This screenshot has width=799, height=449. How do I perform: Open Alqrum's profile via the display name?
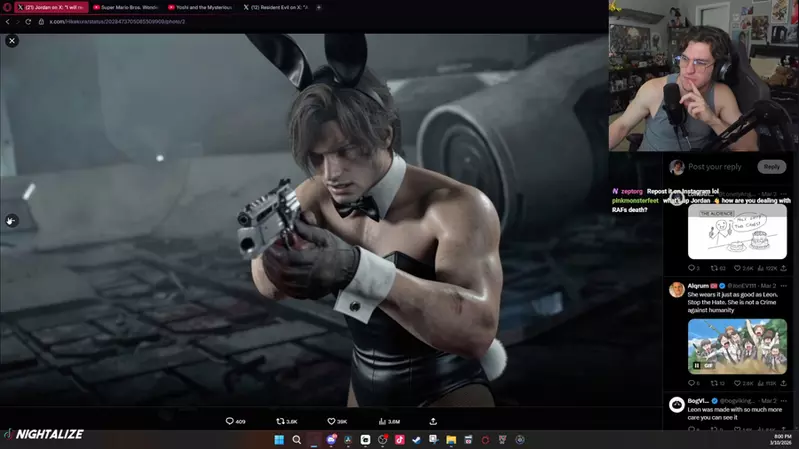tap(698, 286)
